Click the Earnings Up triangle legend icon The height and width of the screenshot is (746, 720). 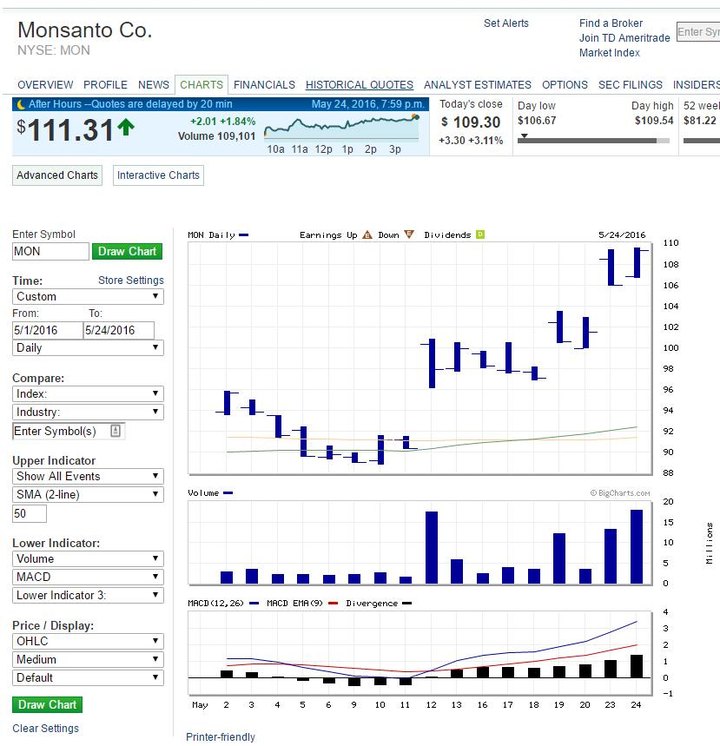tap(367, 235)
